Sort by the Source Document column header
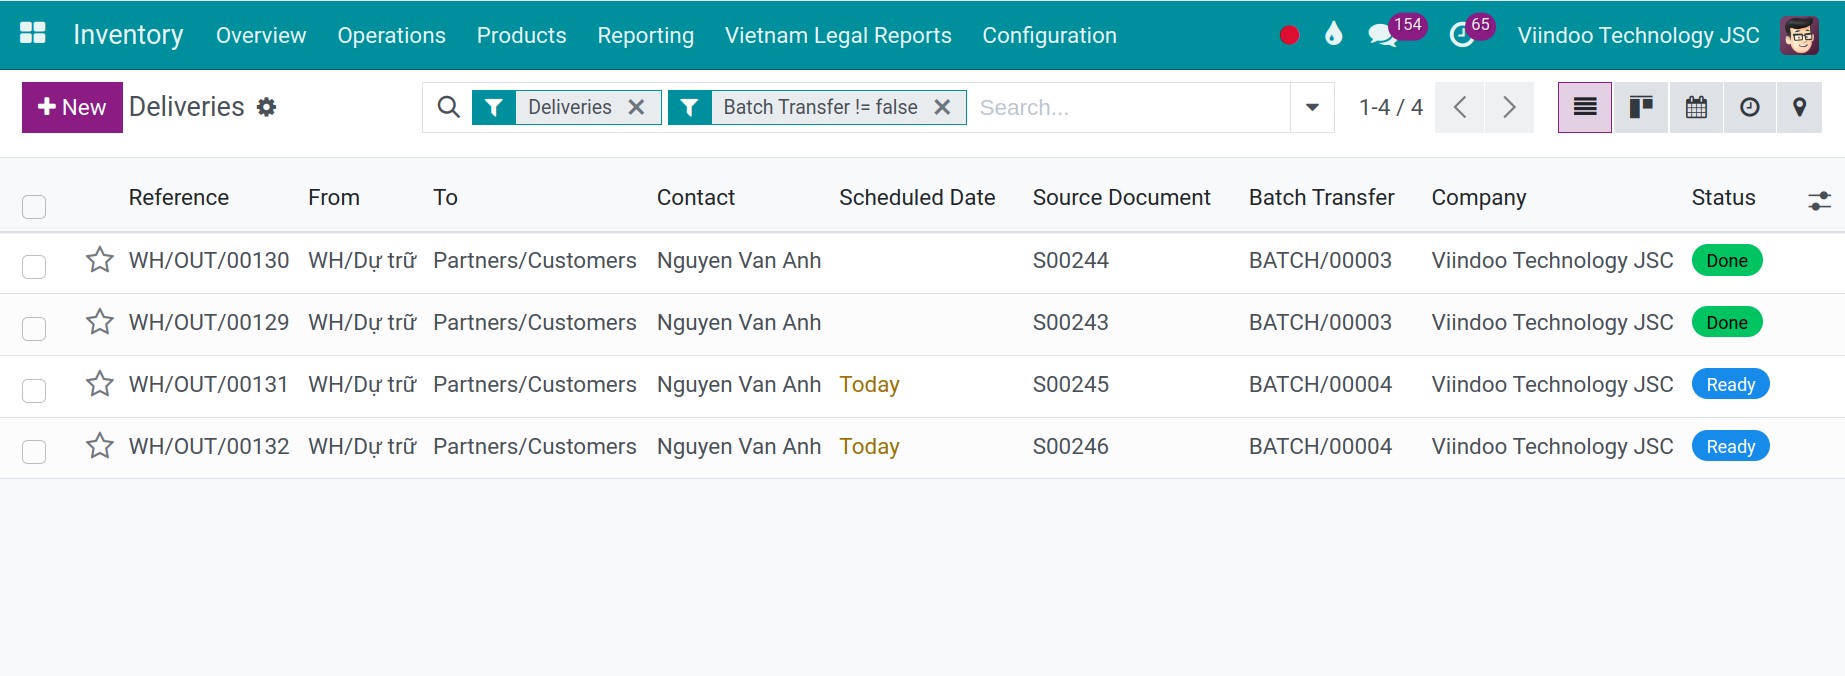This screenshot has width=1845, height=676. [1121, 197]
